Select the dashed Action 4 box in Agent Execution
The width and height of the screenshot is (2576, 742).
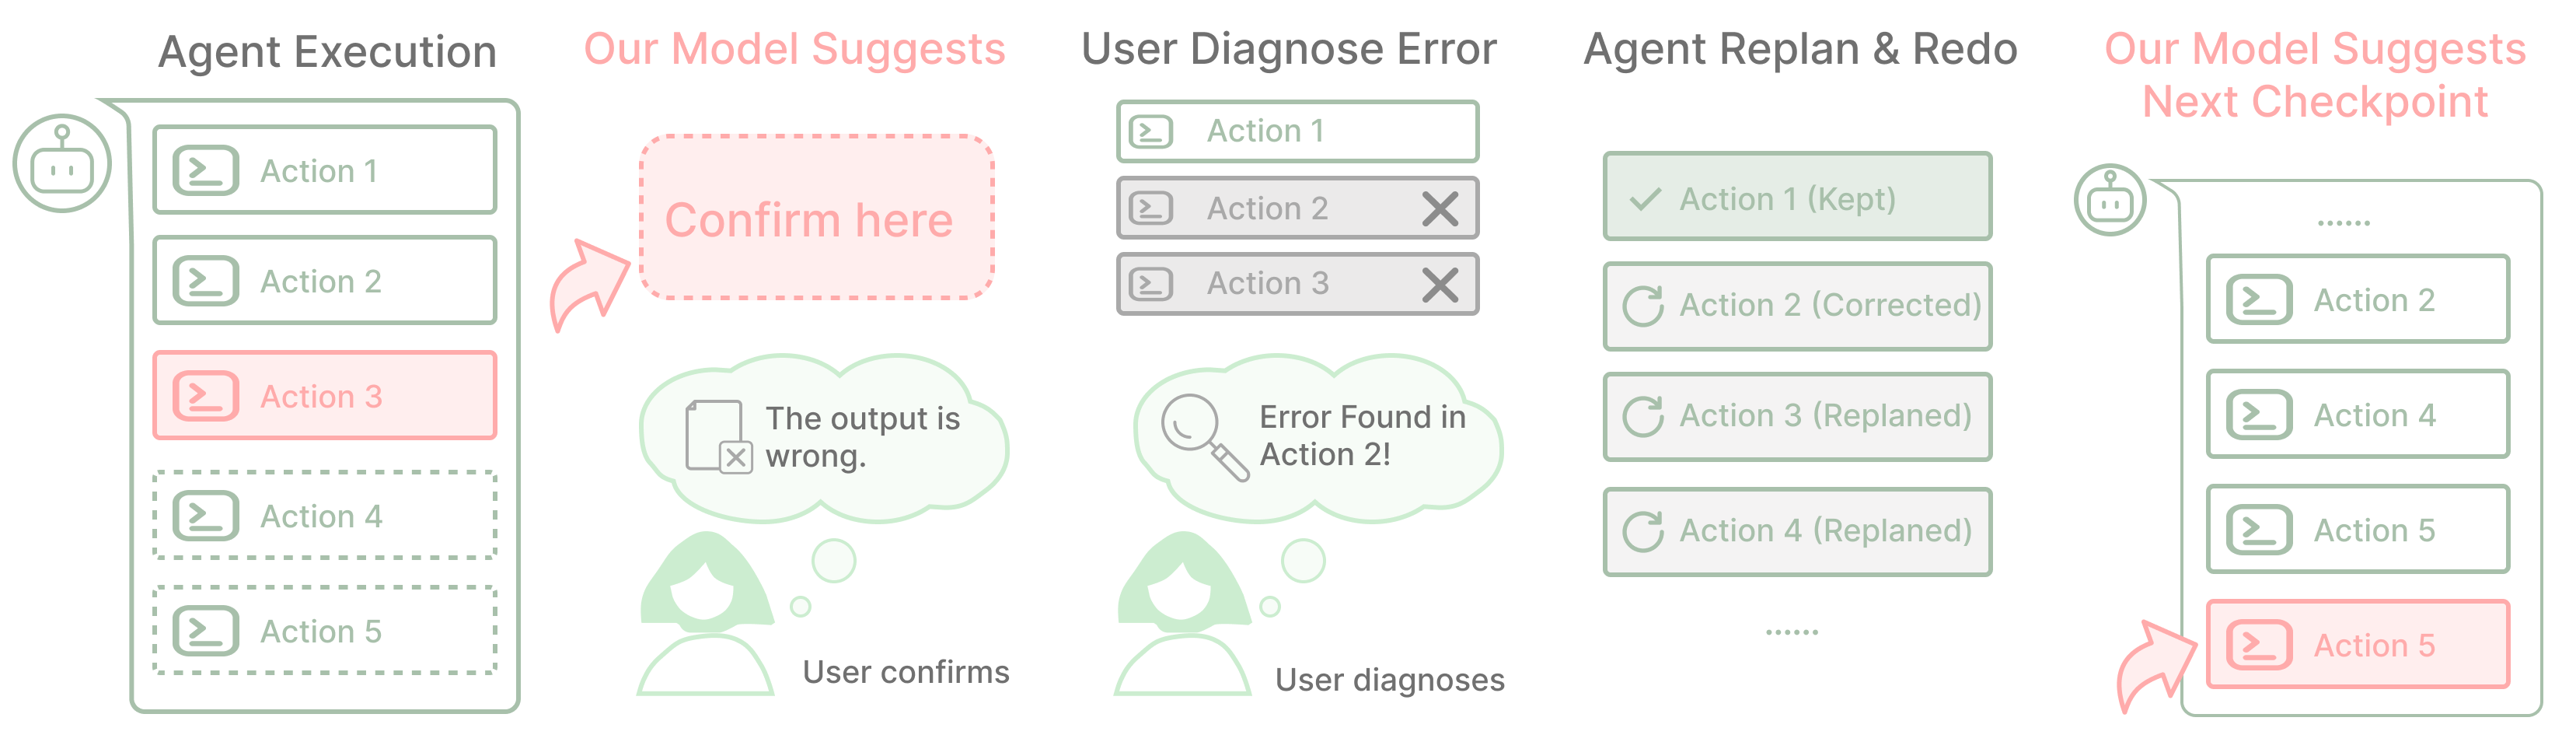(x=325, y=515)
